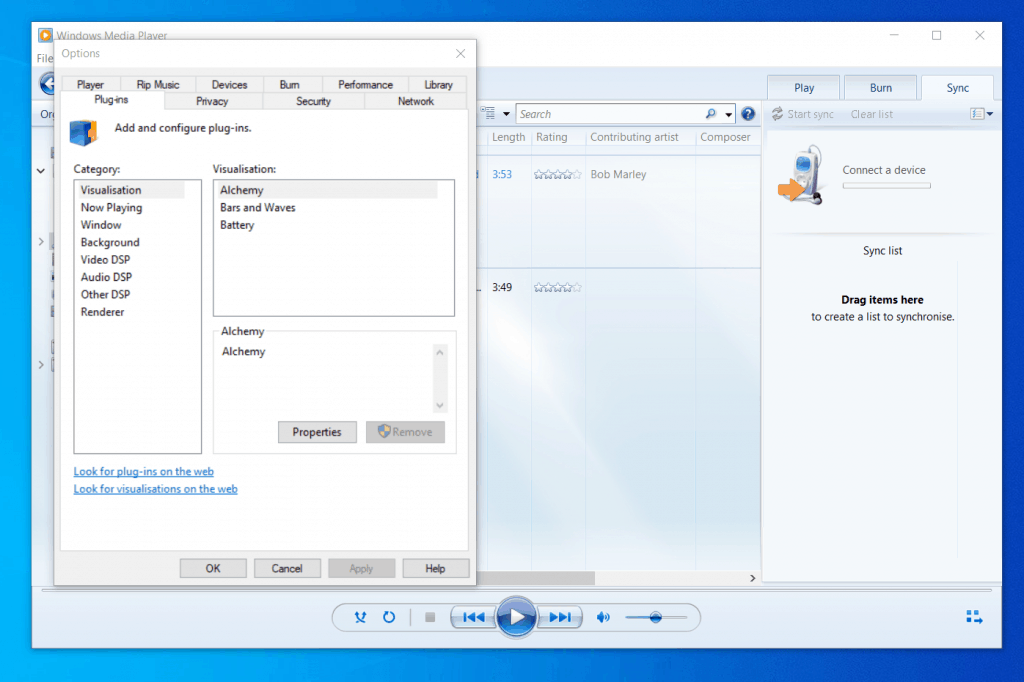The width and height of the screenshot is (1024, 682).
Task: Open the Network tab in Options
Action: pos(416,101)
